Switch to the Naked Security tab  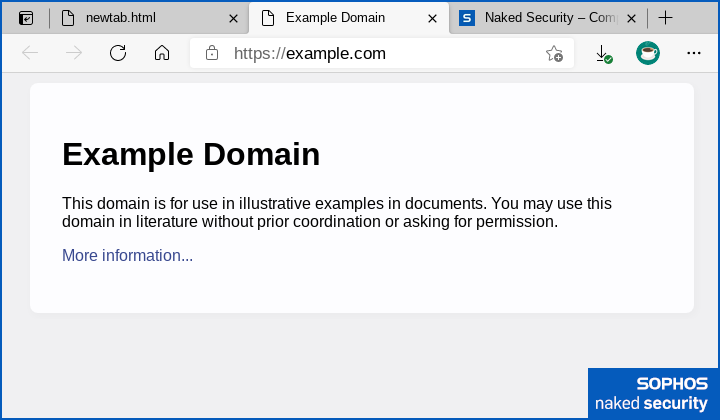coord(540,18)
